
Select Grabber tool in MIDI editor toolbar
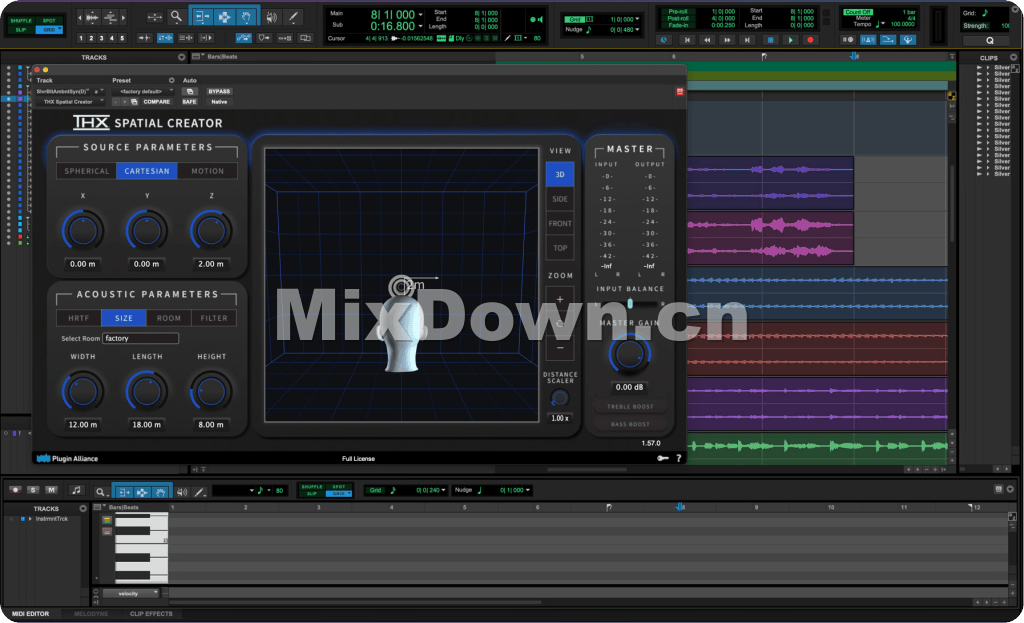point(161,492)
